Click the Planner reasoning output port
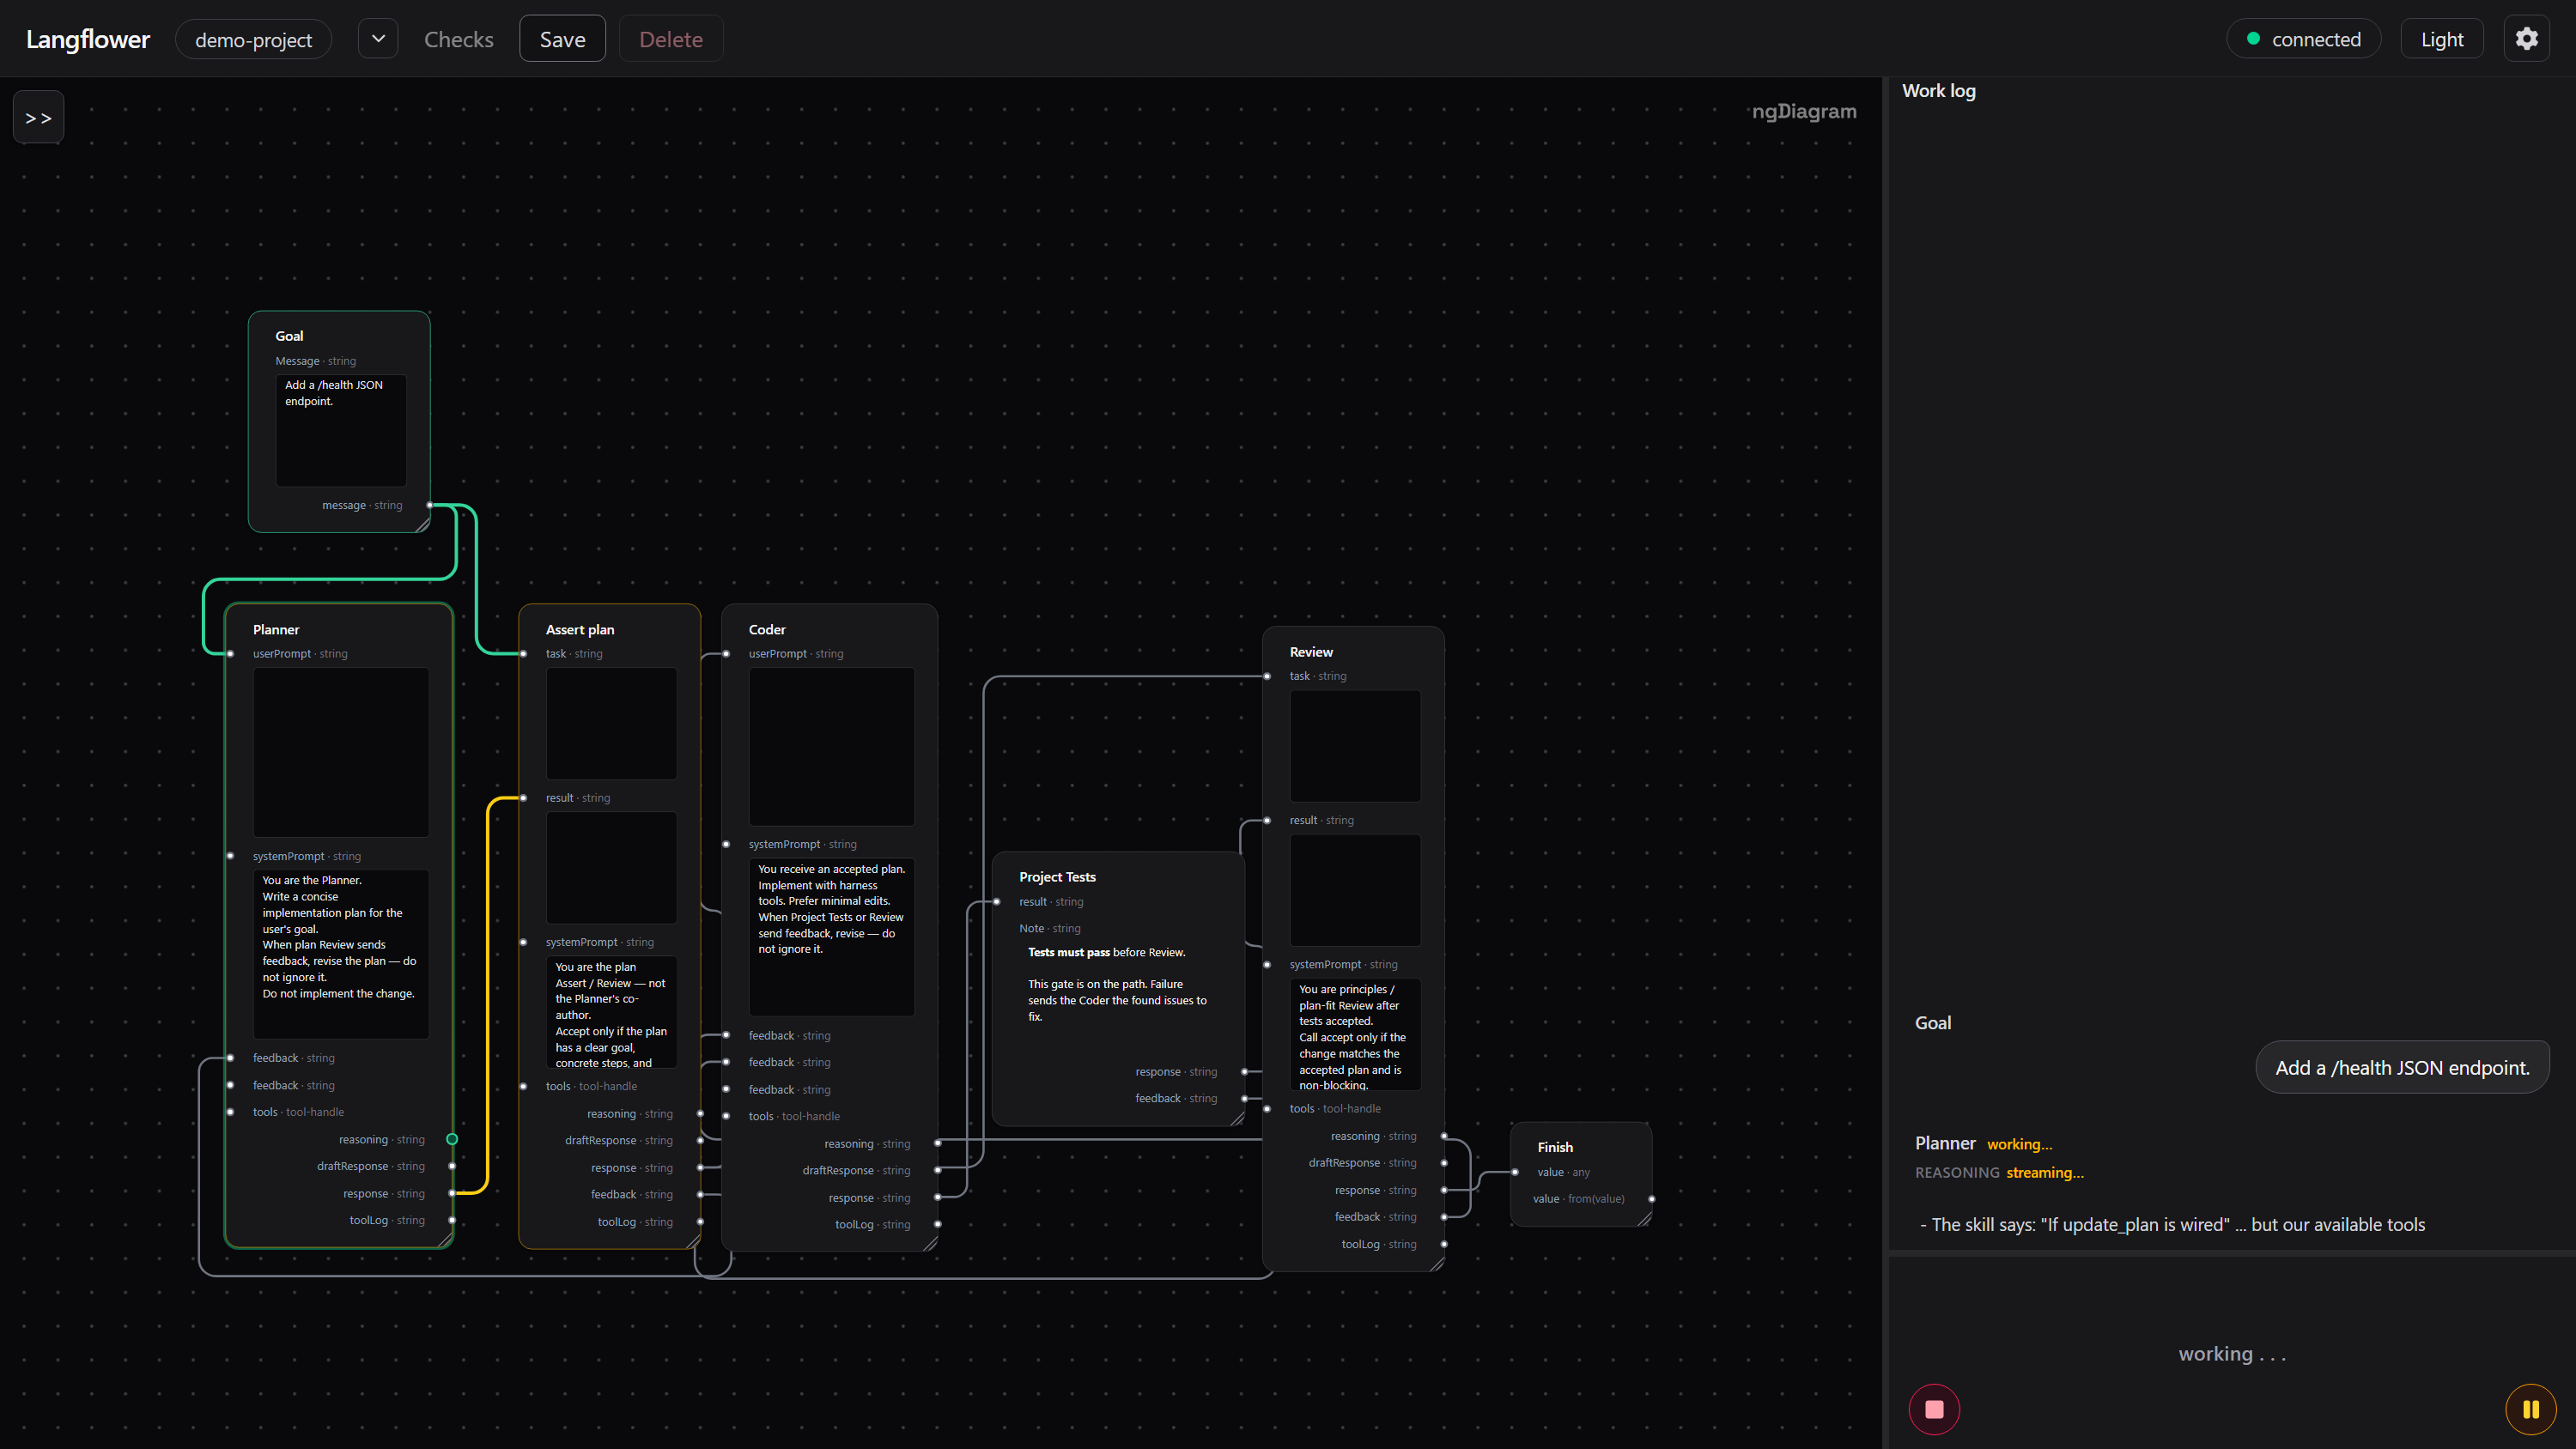This screenshot has width=2576, height=1449. pos(452,1139)
